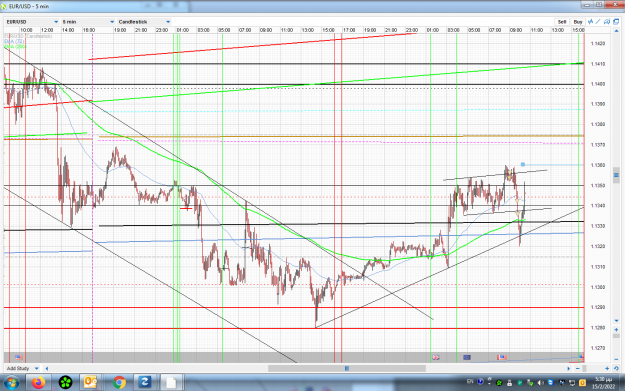This screenshot has width=625, height=391.
Task: Open Google Chrome from the taskbar
Action: [118, 383]
